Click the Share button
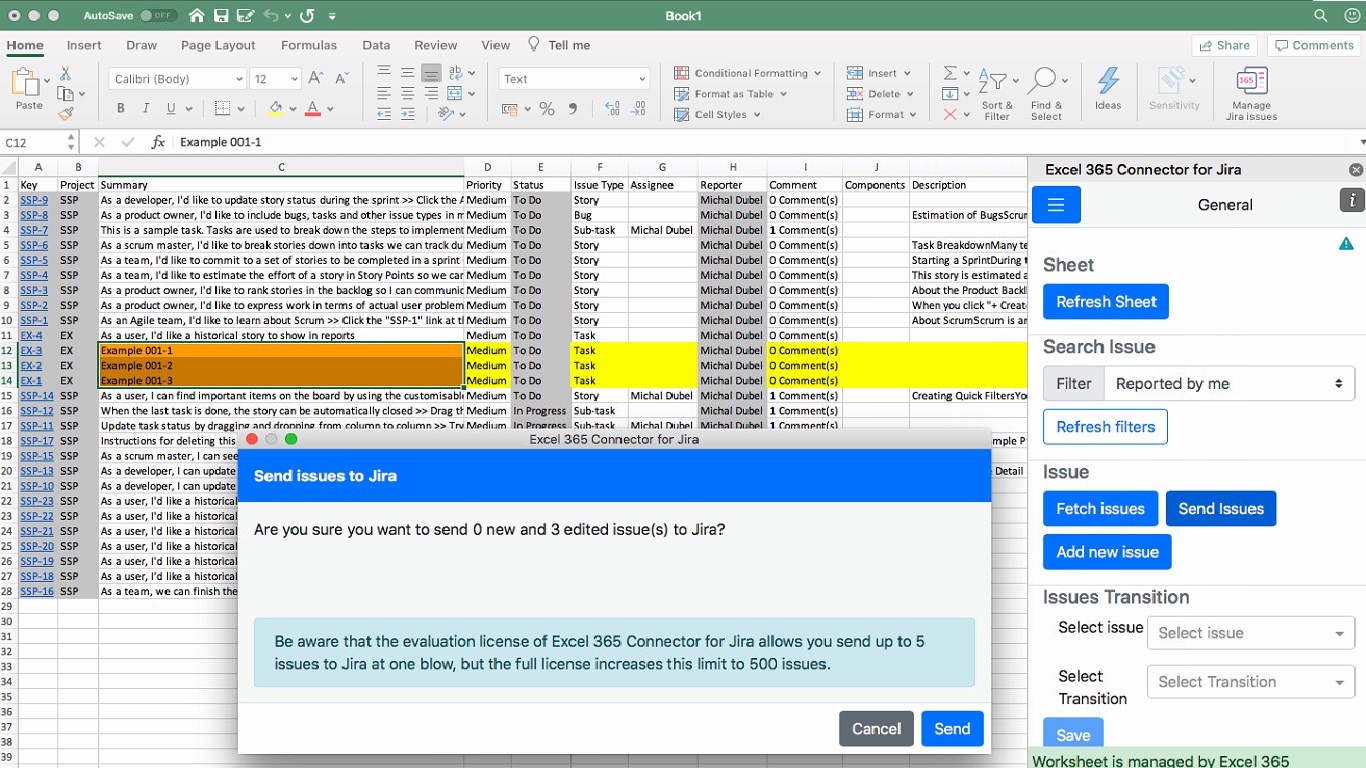1366x768 pixels. coord(1224,45)
